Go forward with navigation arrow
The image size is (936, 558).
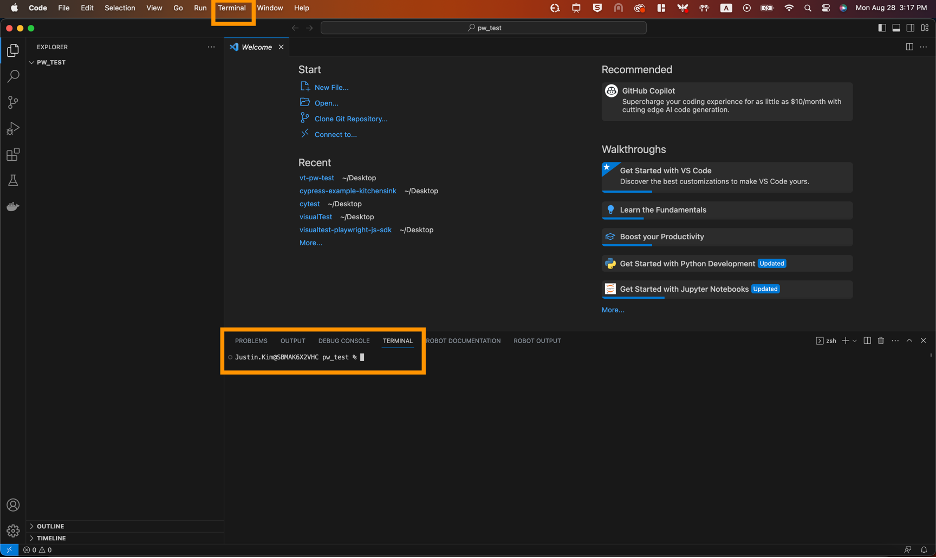[309, 28]
